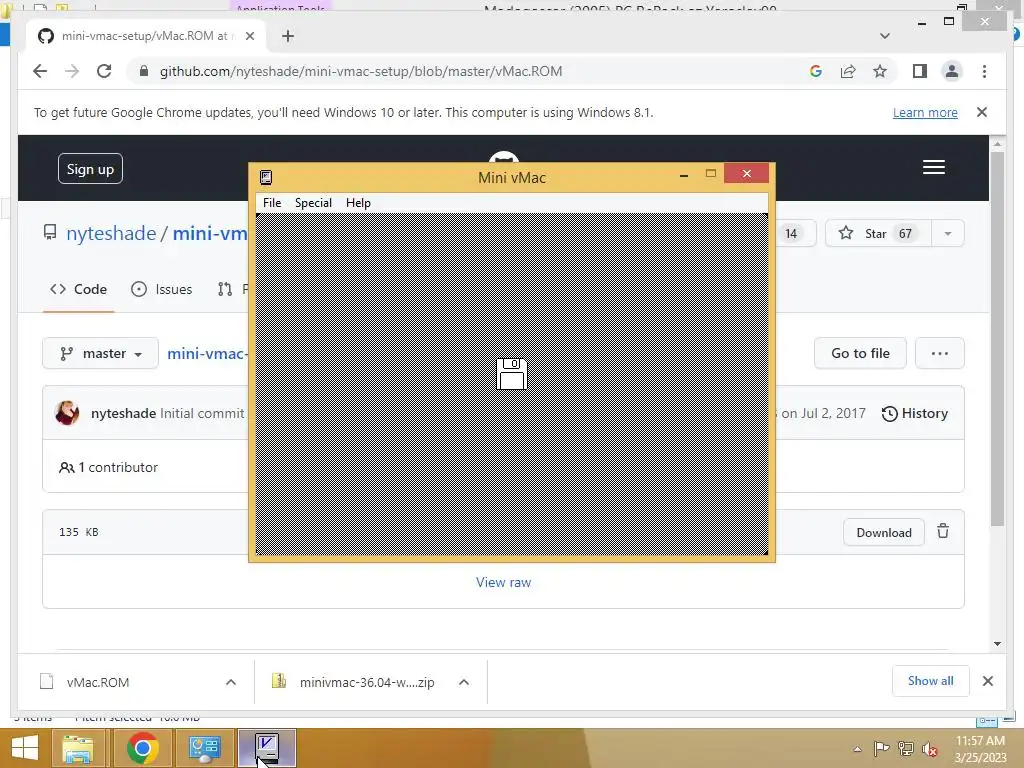Reload the GitHub page
The width and height of the screenshot is (1024, 768).
(x=104, y=71)
